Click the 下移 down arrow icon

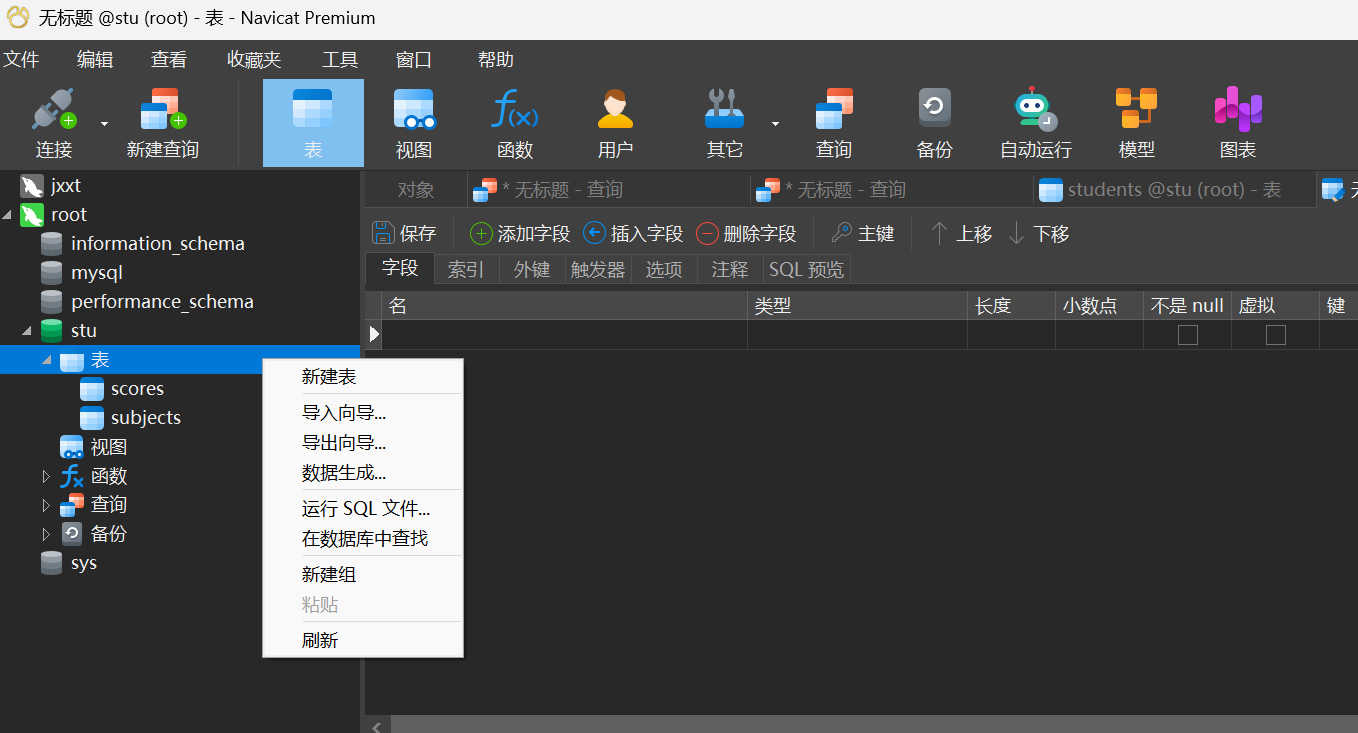tap(1017, 233)
